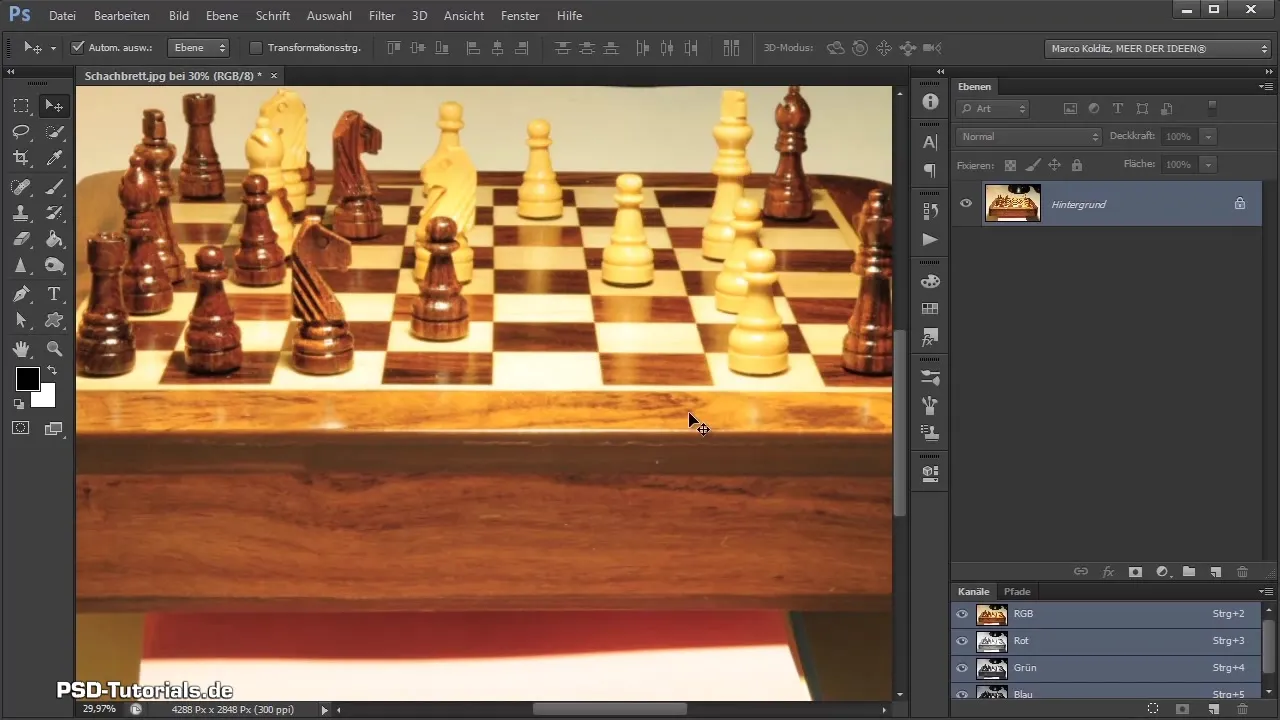1280x720 pixels.
Task: Select the Pen tool
Action: click(21, 294)
